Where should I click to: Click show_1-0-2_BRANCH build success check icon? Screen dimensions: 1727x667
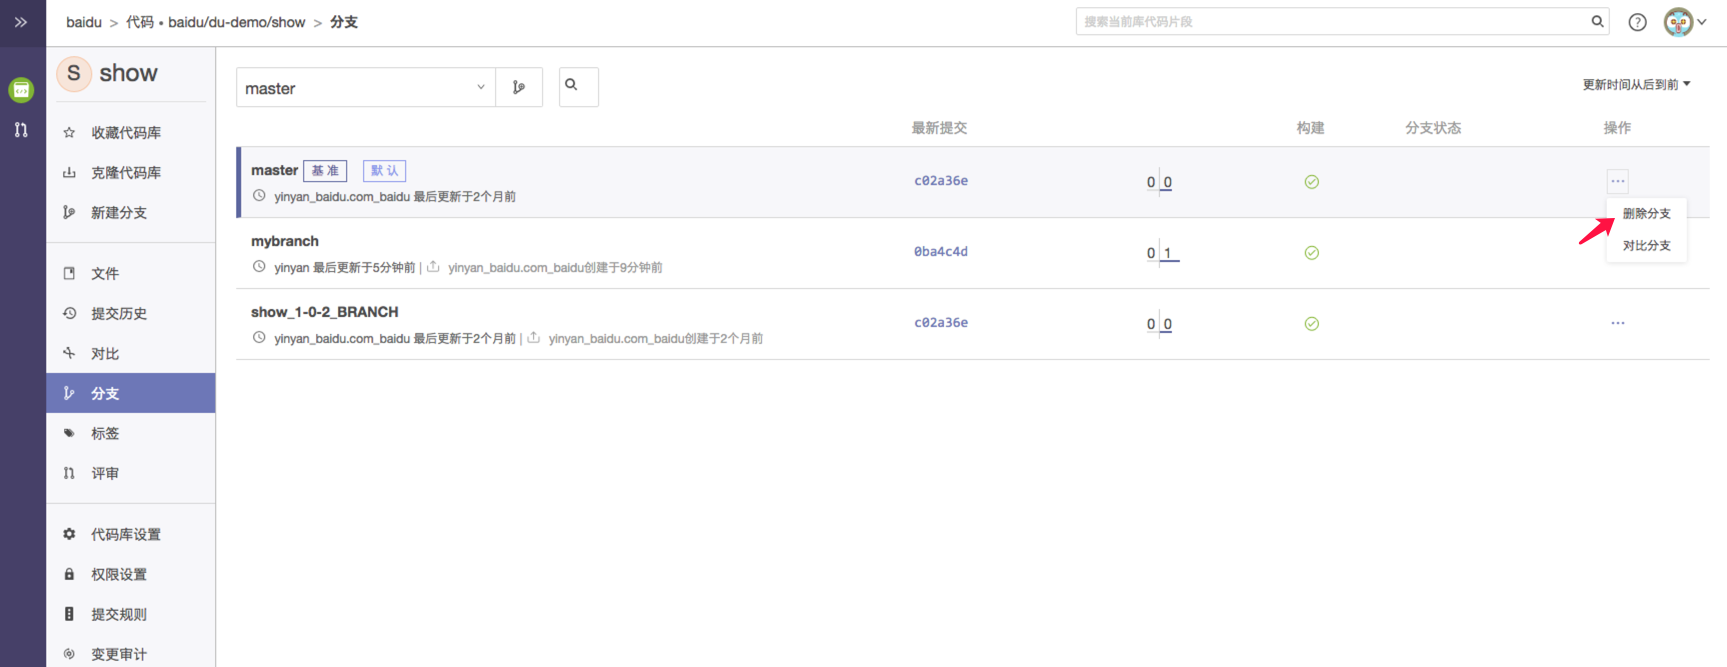[1312, 324]
